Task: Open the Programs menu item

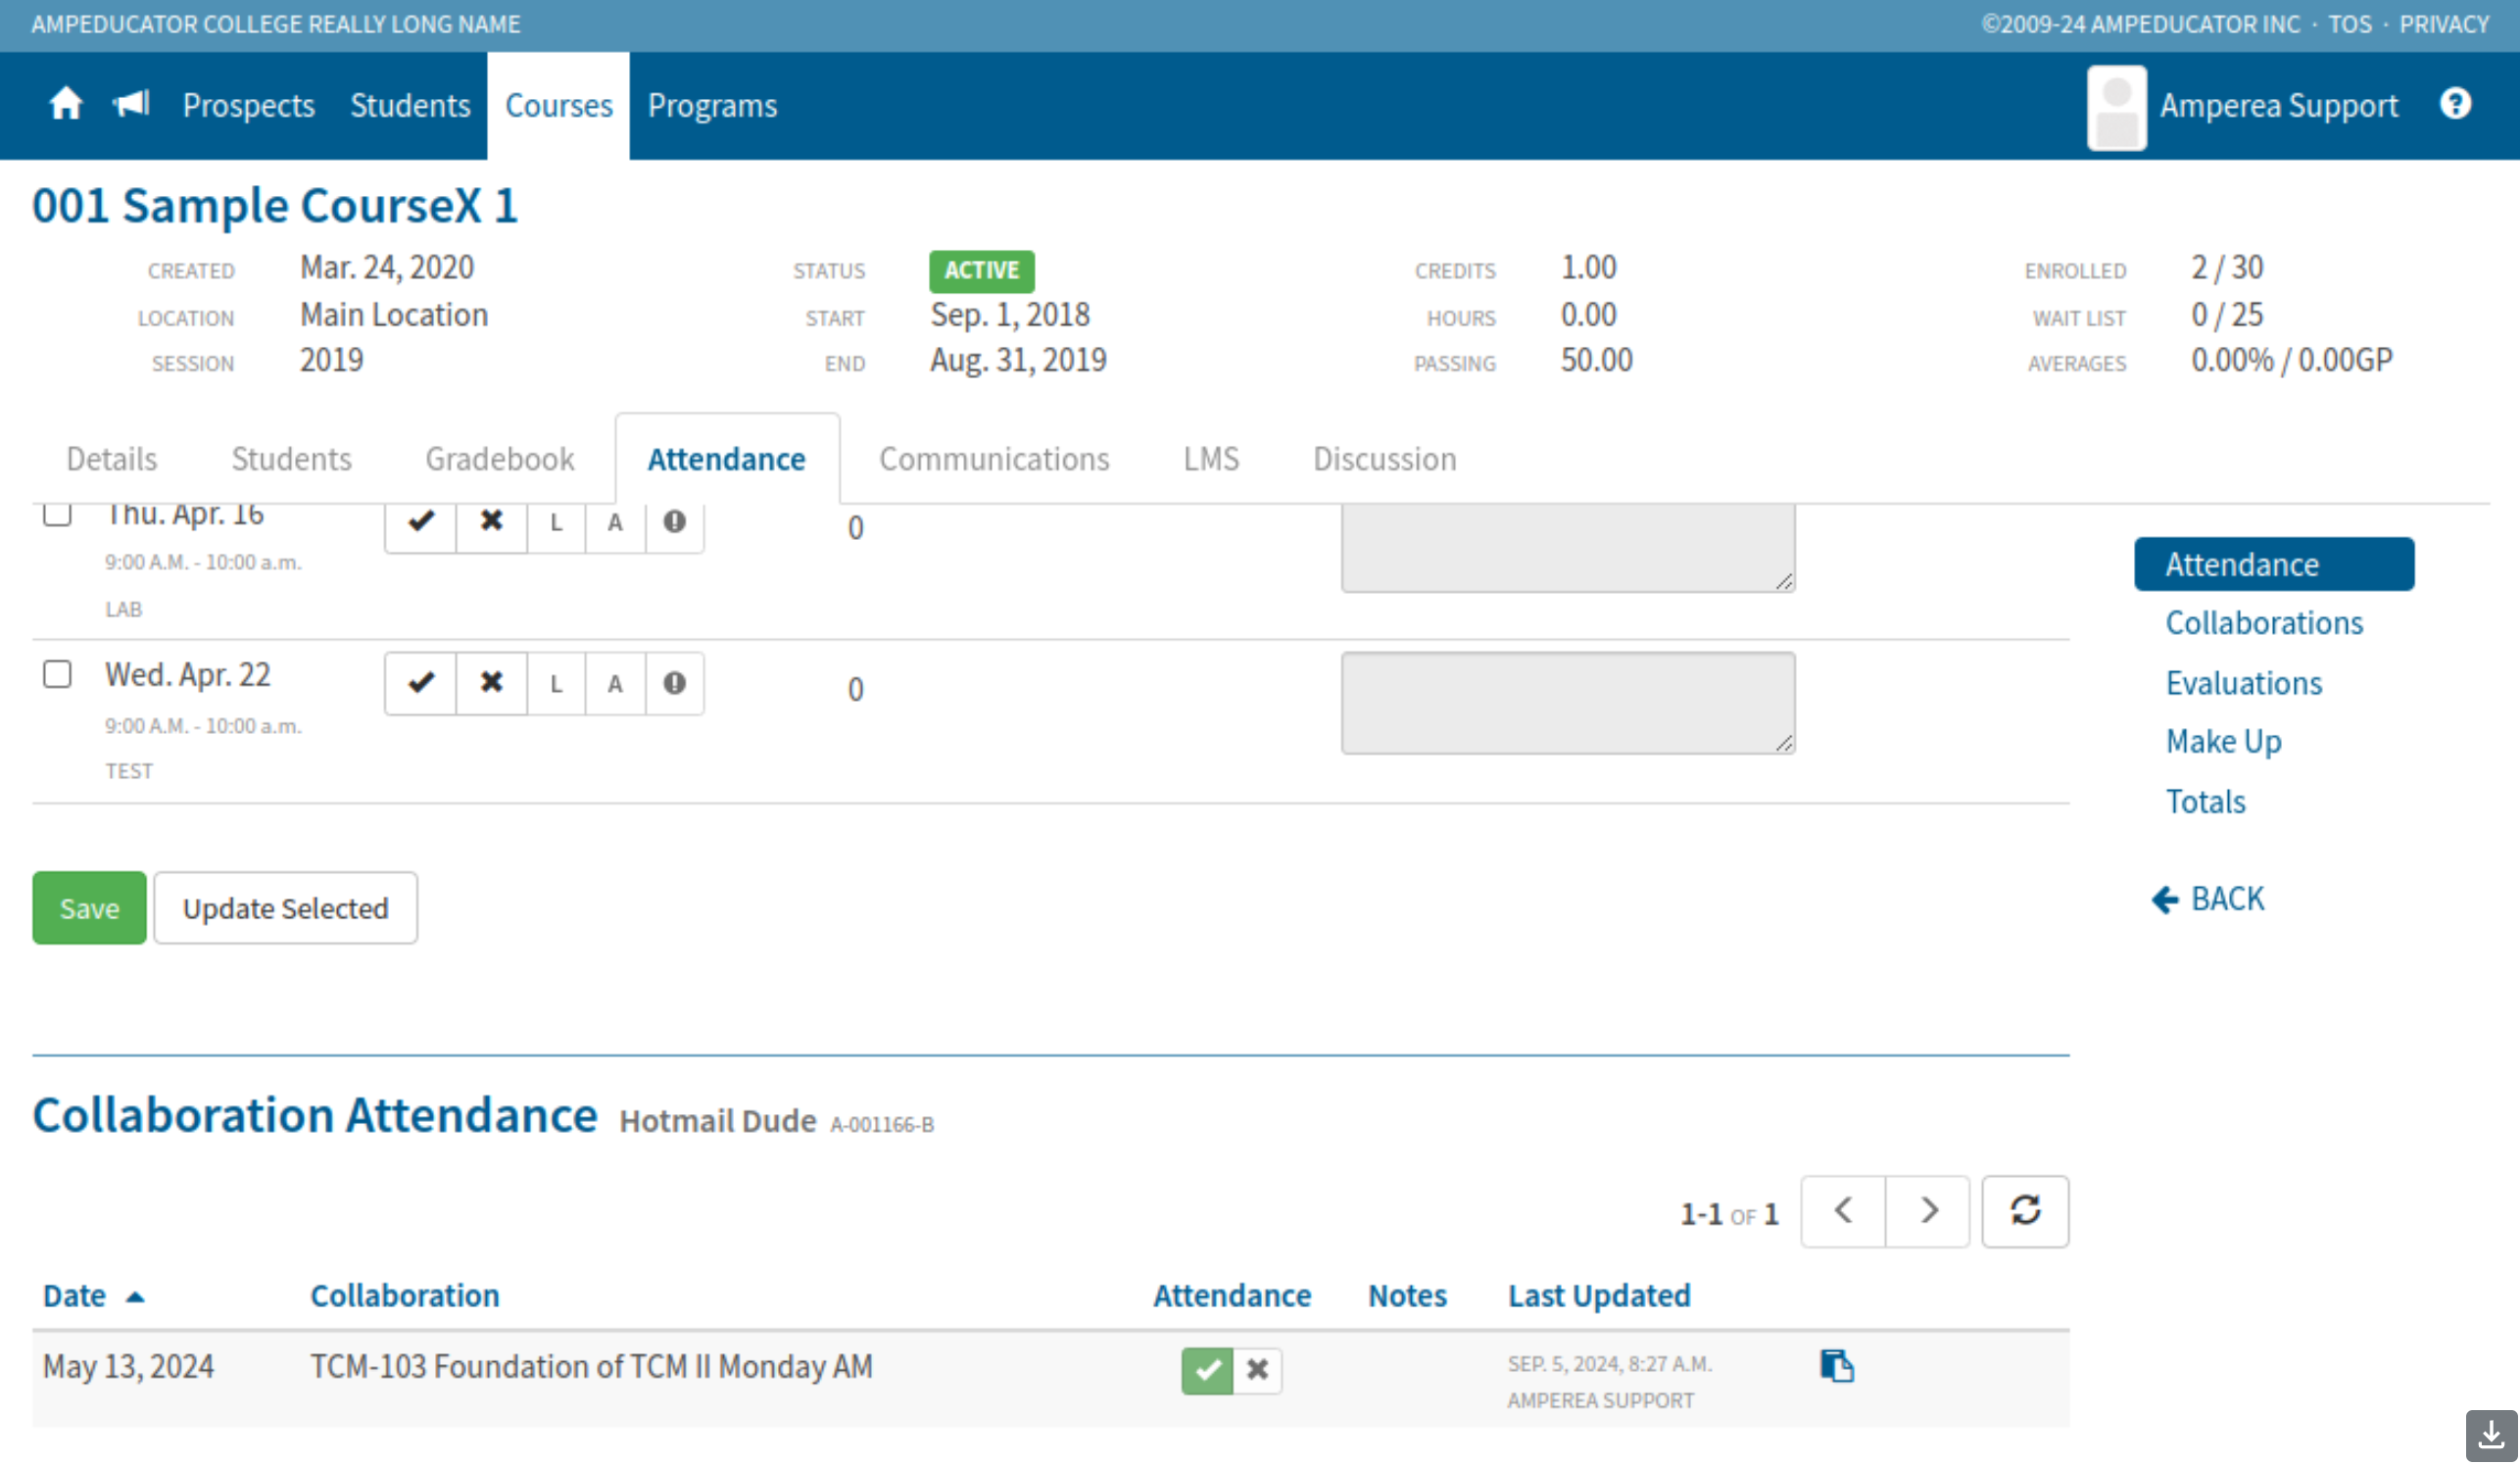Action: tap(712, 106)
